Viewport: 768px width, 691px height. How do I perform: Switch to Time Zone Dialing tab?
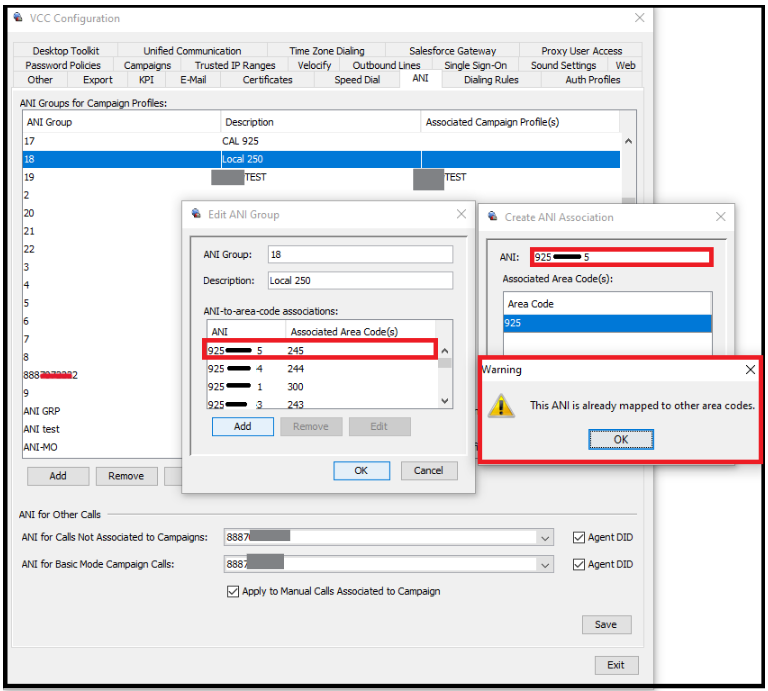pos(327,51)
